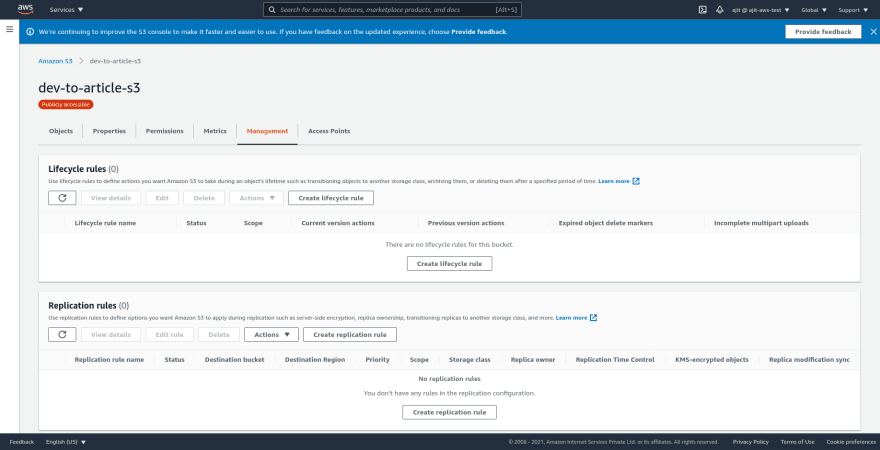This screenshot has width=880, height=450.
Task: Open the ajit @ ajit-aws-test account menu
Action: pos(760,10)
